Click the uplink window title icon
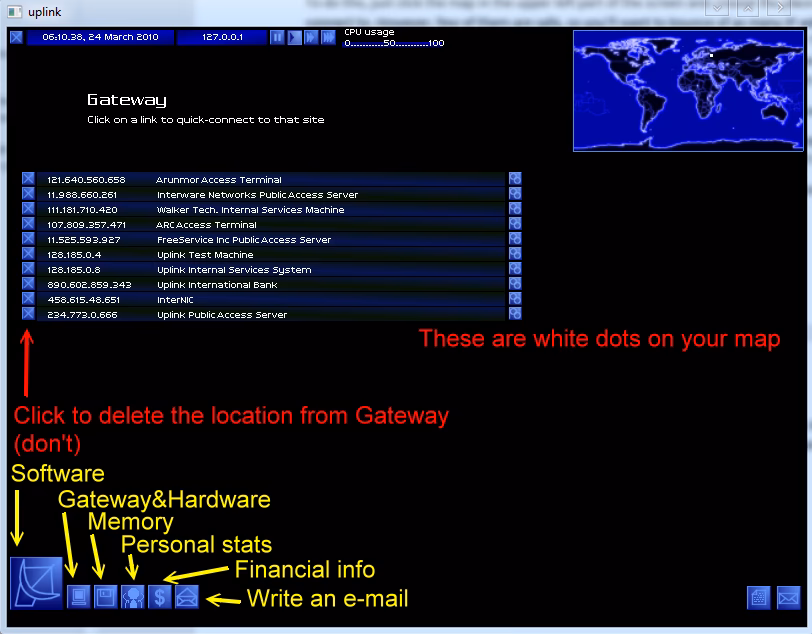812x634 pixels. (15, 11)
